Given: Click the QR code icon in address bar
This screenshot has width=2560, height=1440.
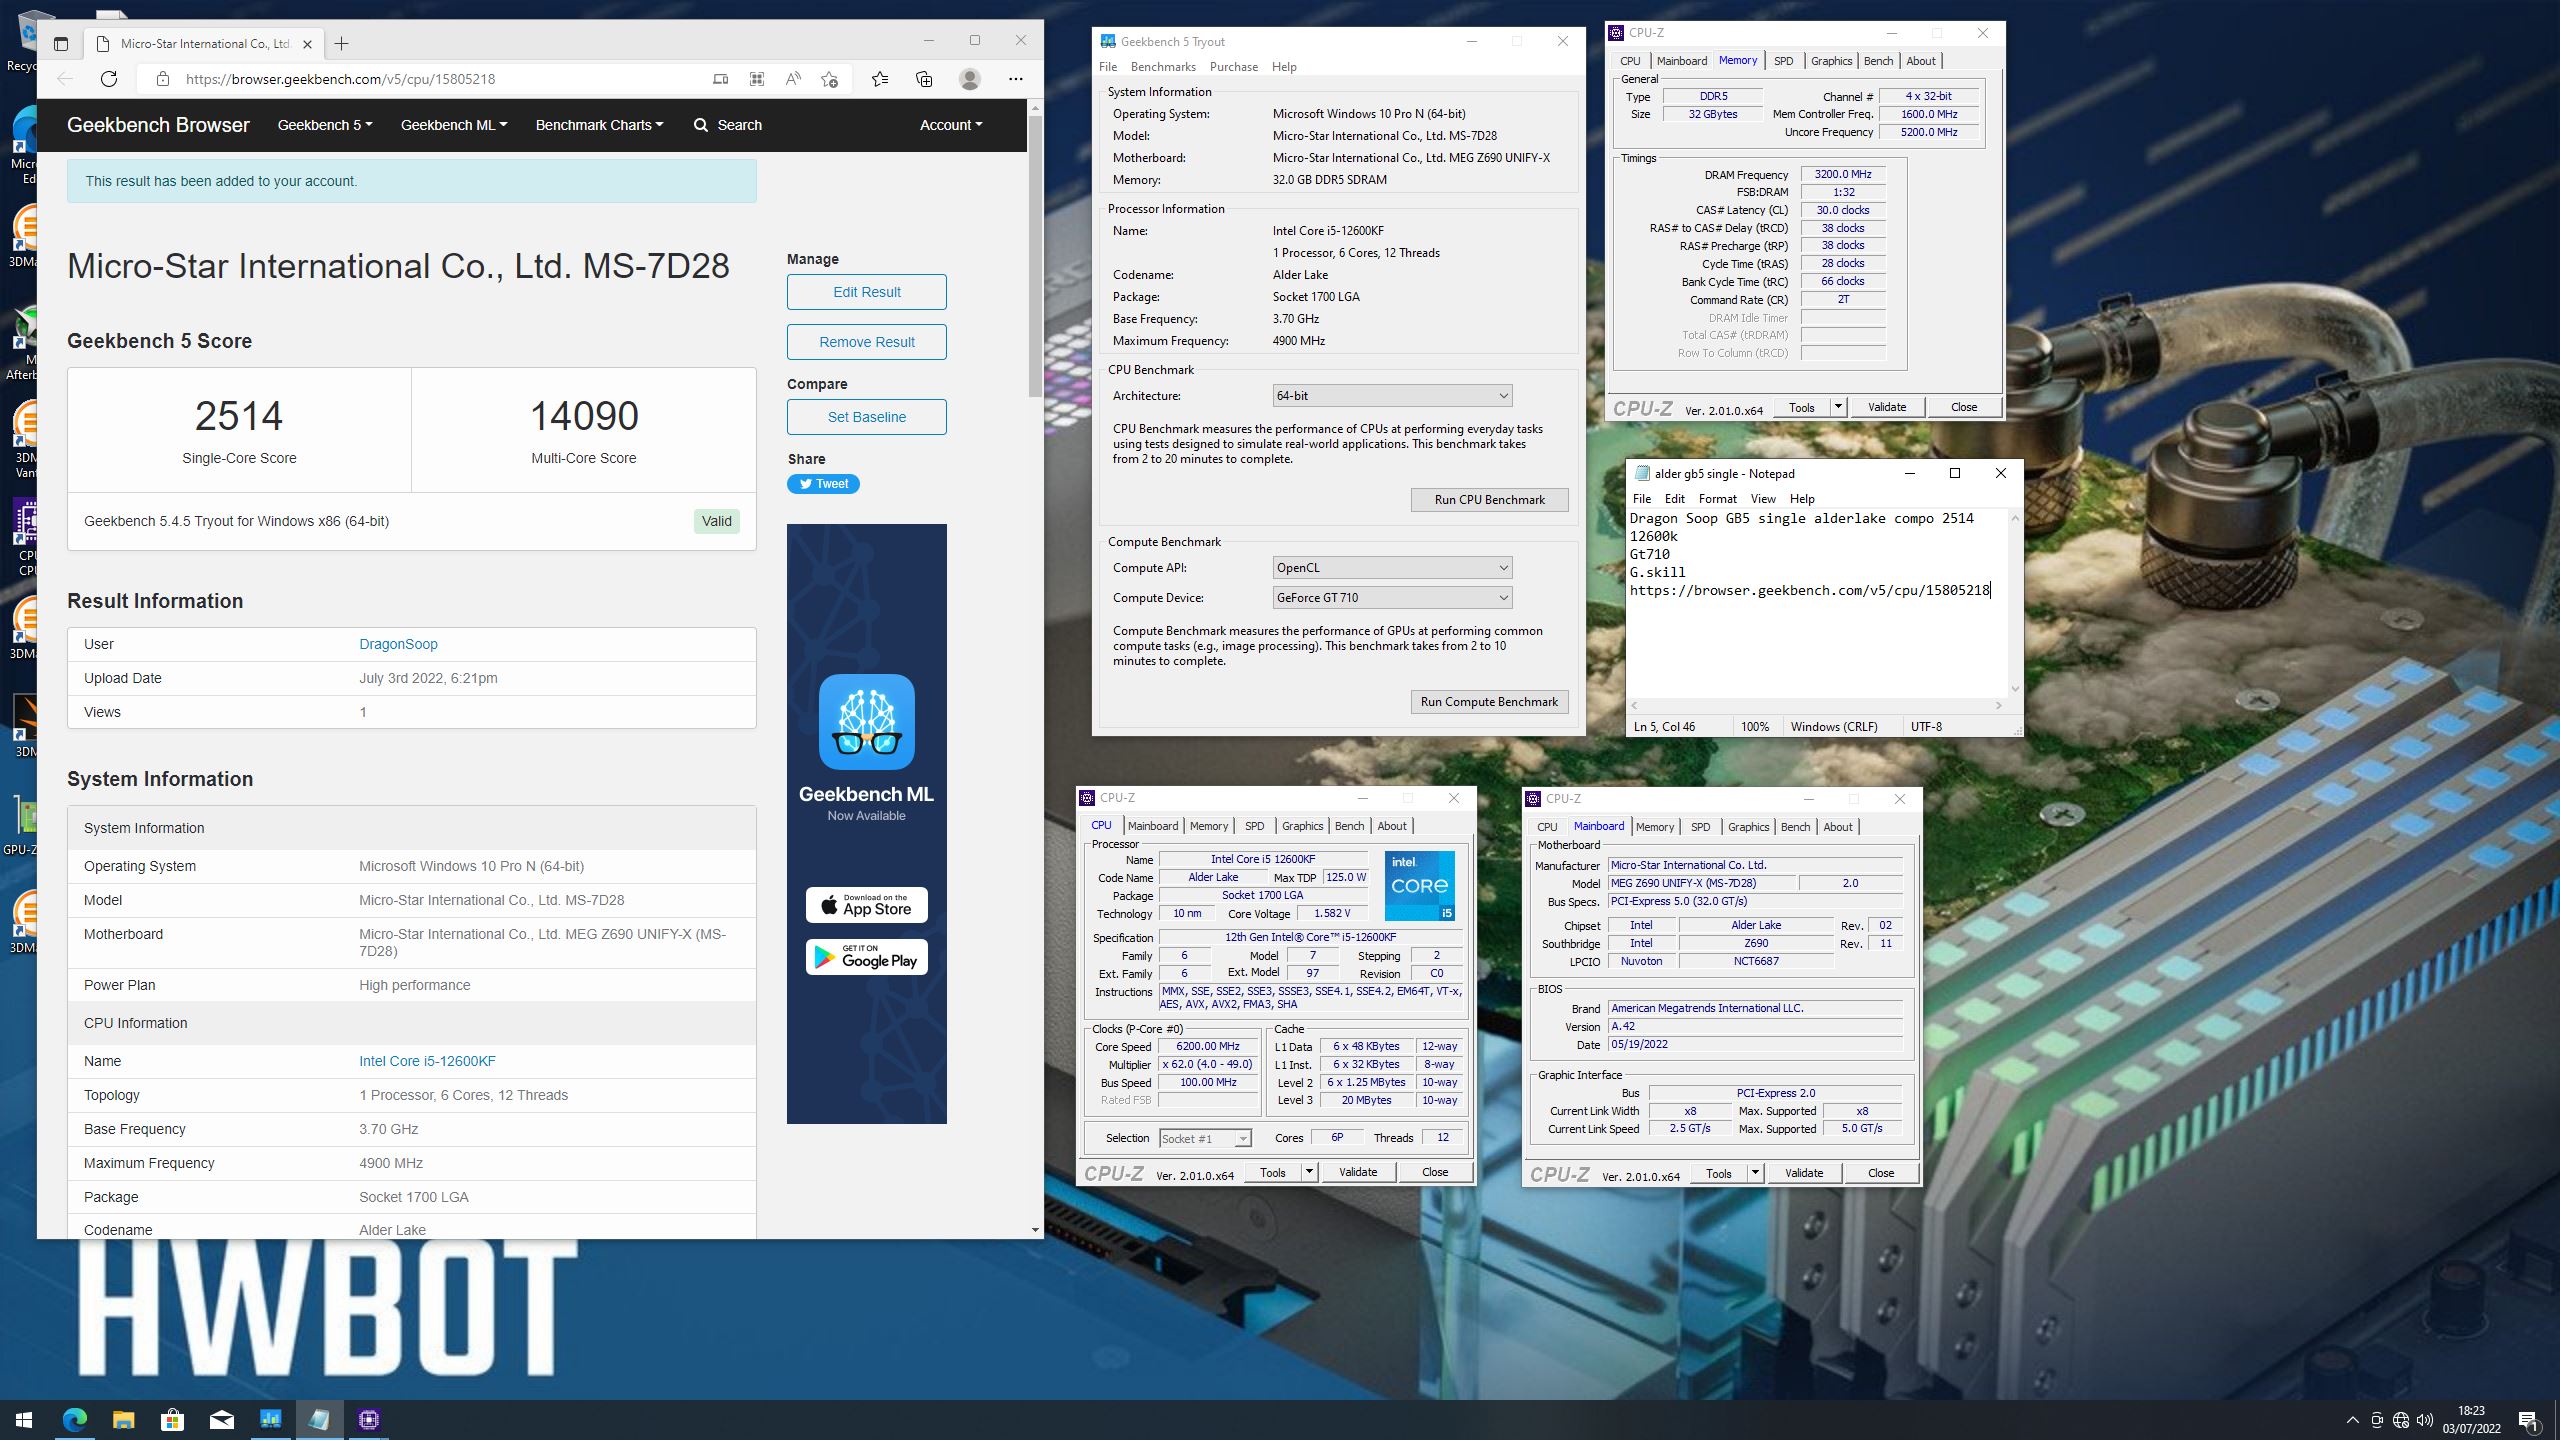Looking at the screenshot, I should click(x=757, y=79).
